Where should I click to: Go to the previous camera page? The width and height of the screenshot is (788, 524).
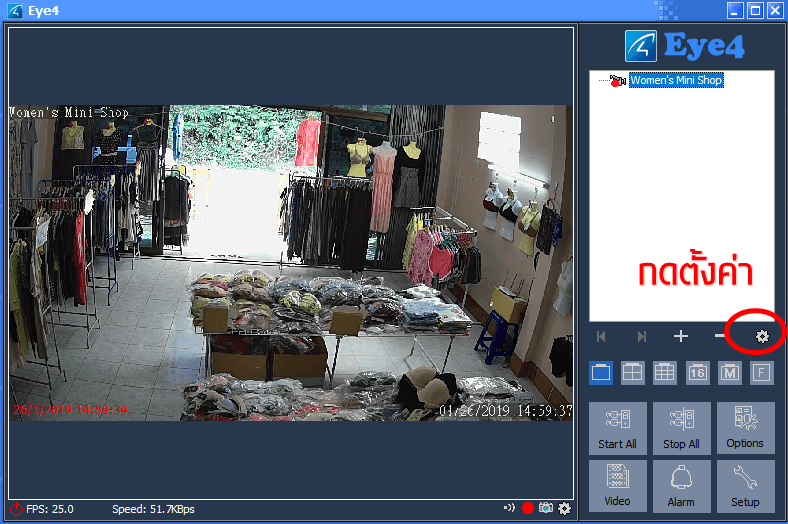(x=601, y=336)
